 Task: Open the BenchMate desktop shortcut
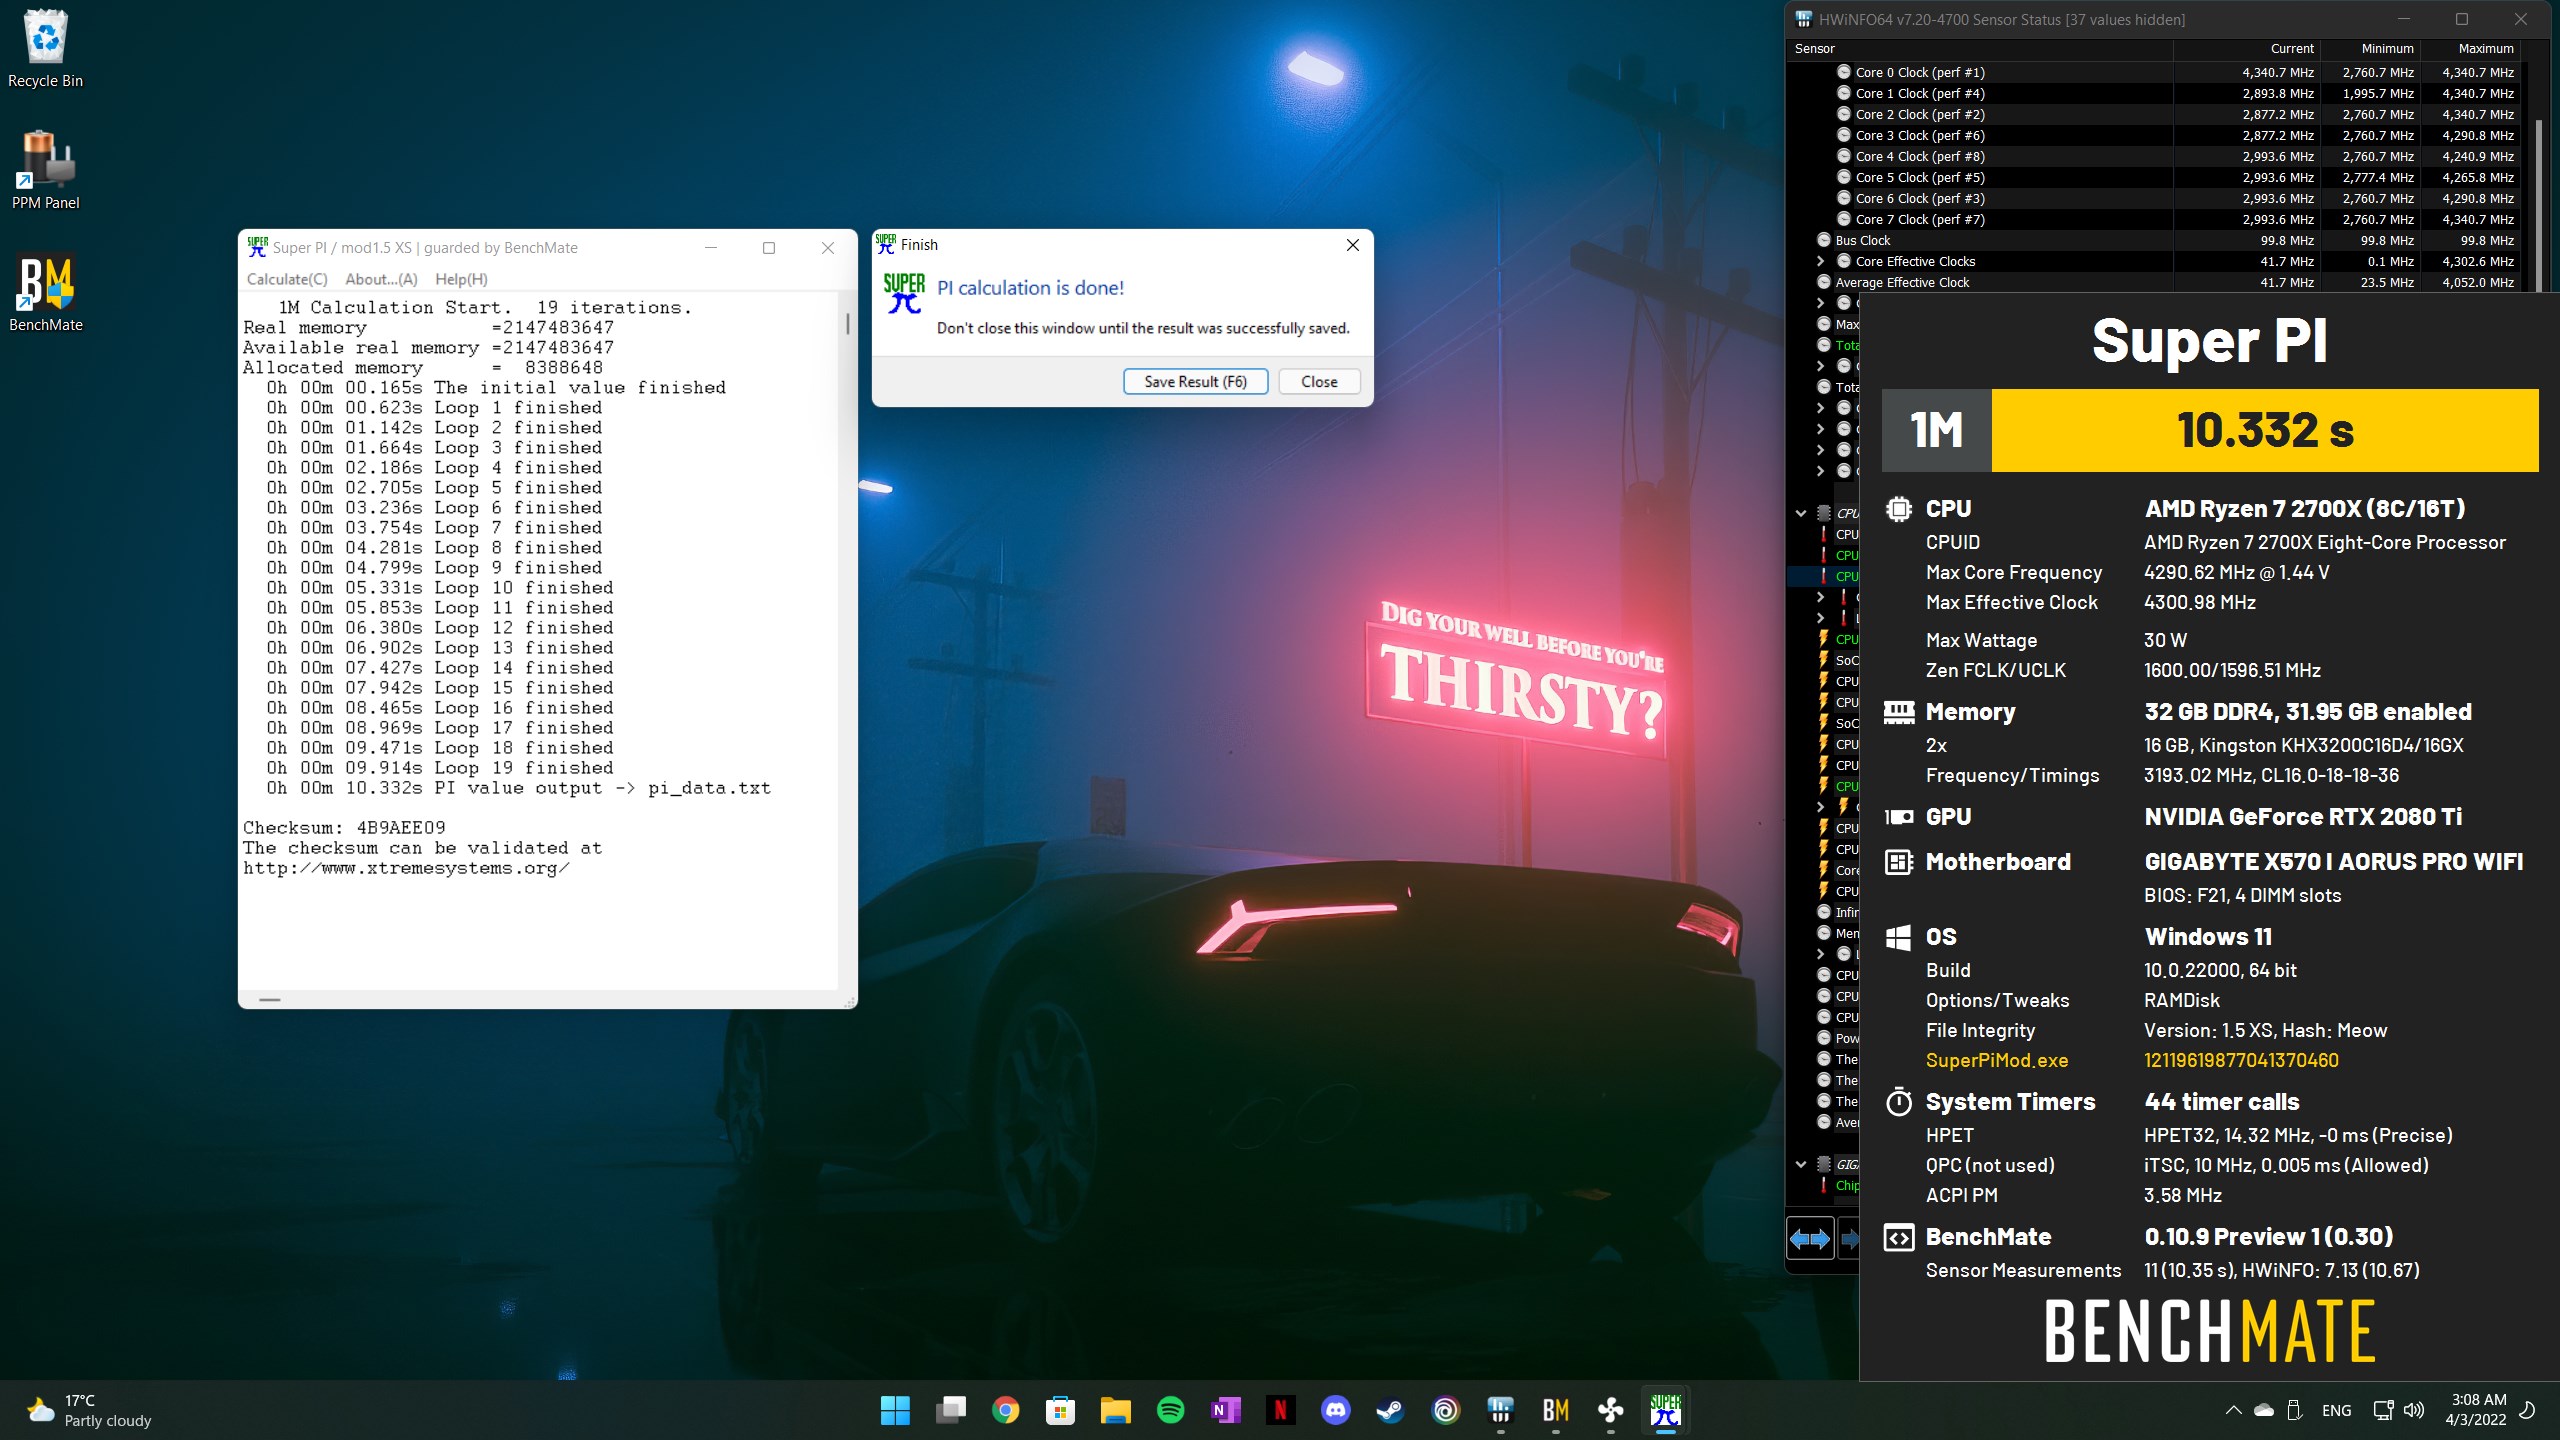[x=45, y=293]
